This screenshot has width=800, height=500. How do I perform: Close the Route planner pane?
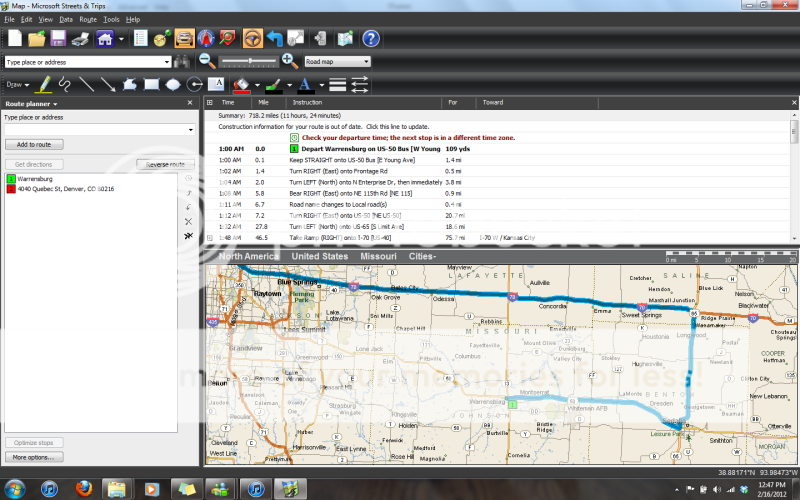(190, 103)
